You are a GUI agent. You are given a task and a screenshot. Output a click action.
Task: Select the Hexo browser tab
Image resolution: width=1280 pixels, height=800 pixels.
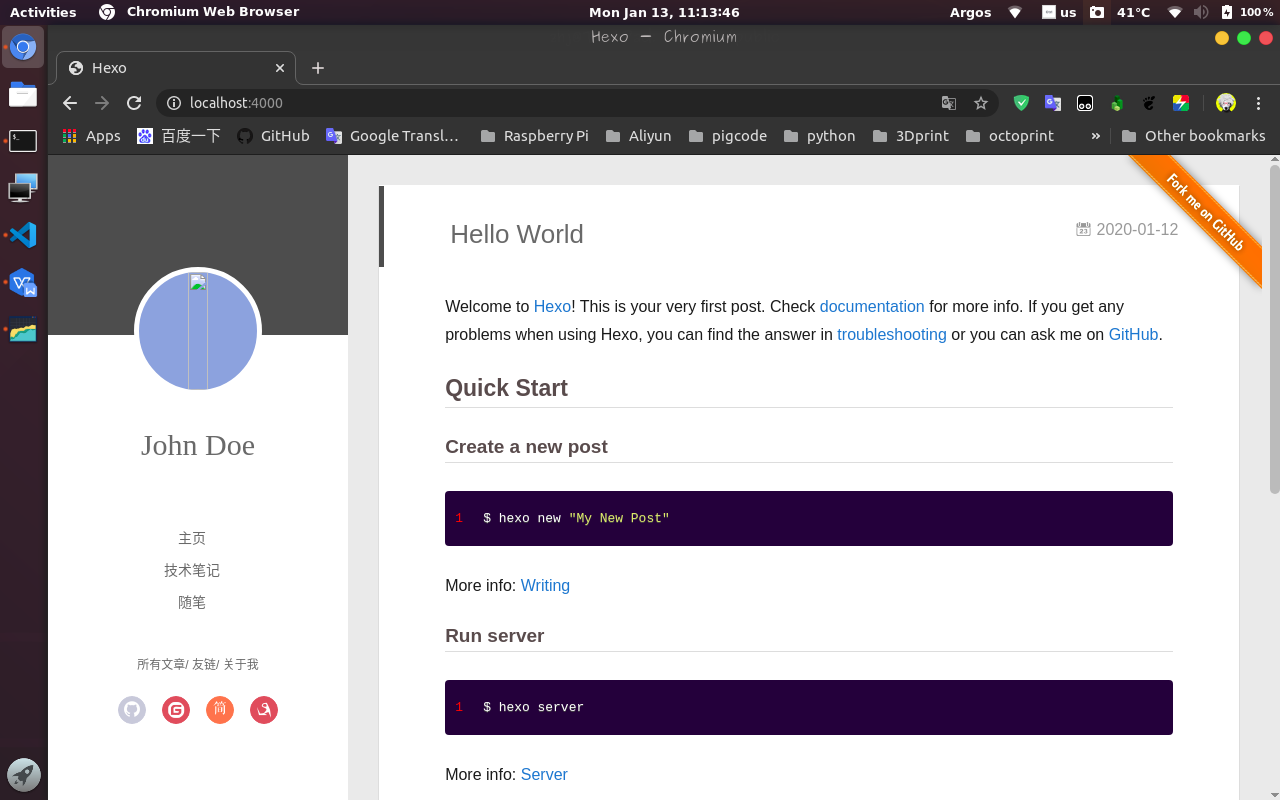coord(176,68)
